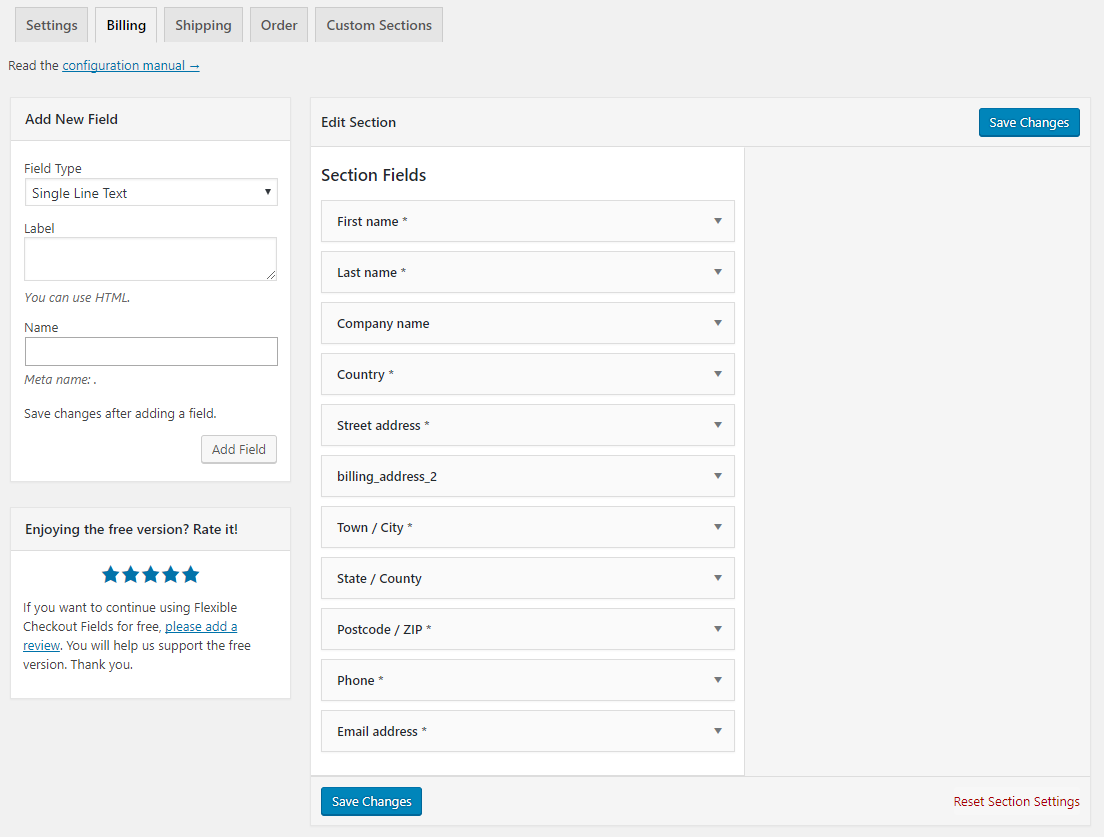Click the Add Field button
The height and width of the screenshot is (837, 1104).
pyautogui.click(x=238, y=449)
